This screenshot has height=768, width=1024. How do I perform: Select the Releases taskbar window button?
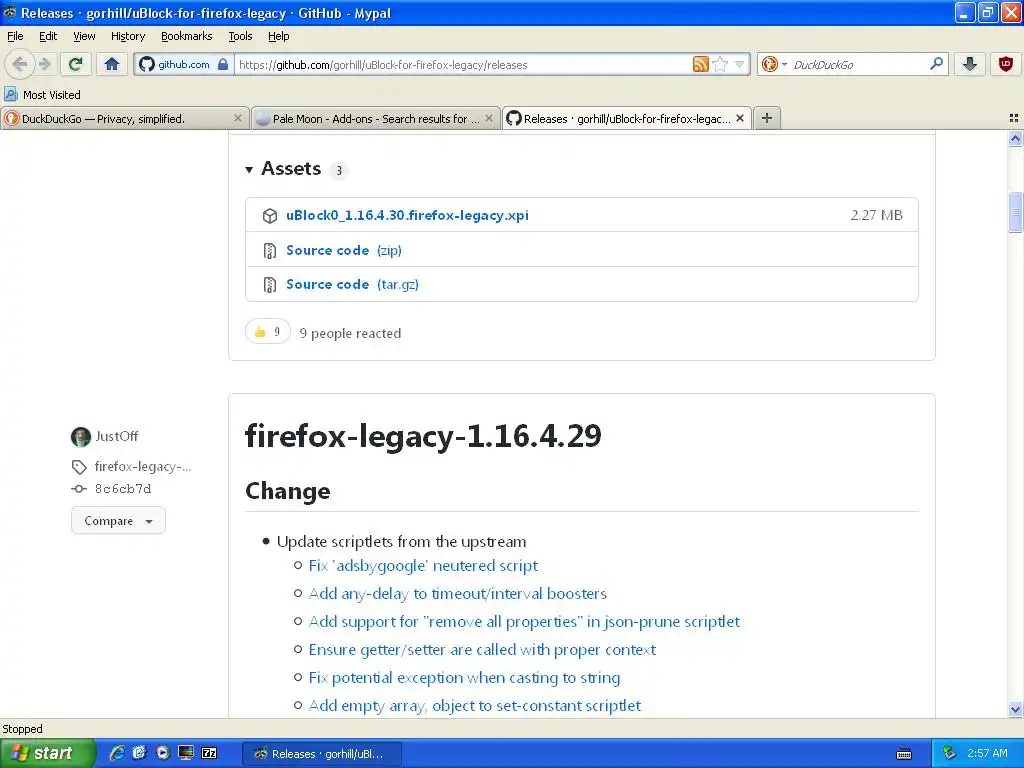[322, 754]
